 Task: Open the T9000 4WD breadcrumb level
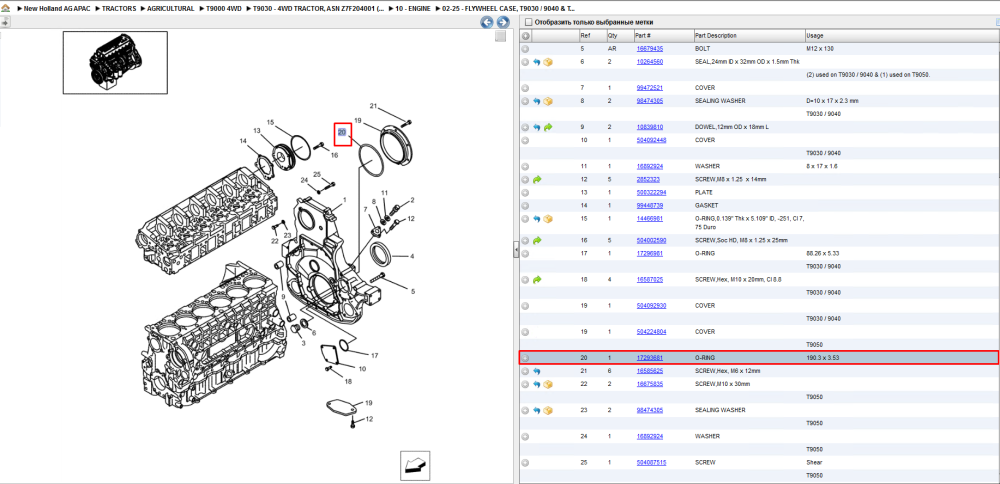(223, 9)
